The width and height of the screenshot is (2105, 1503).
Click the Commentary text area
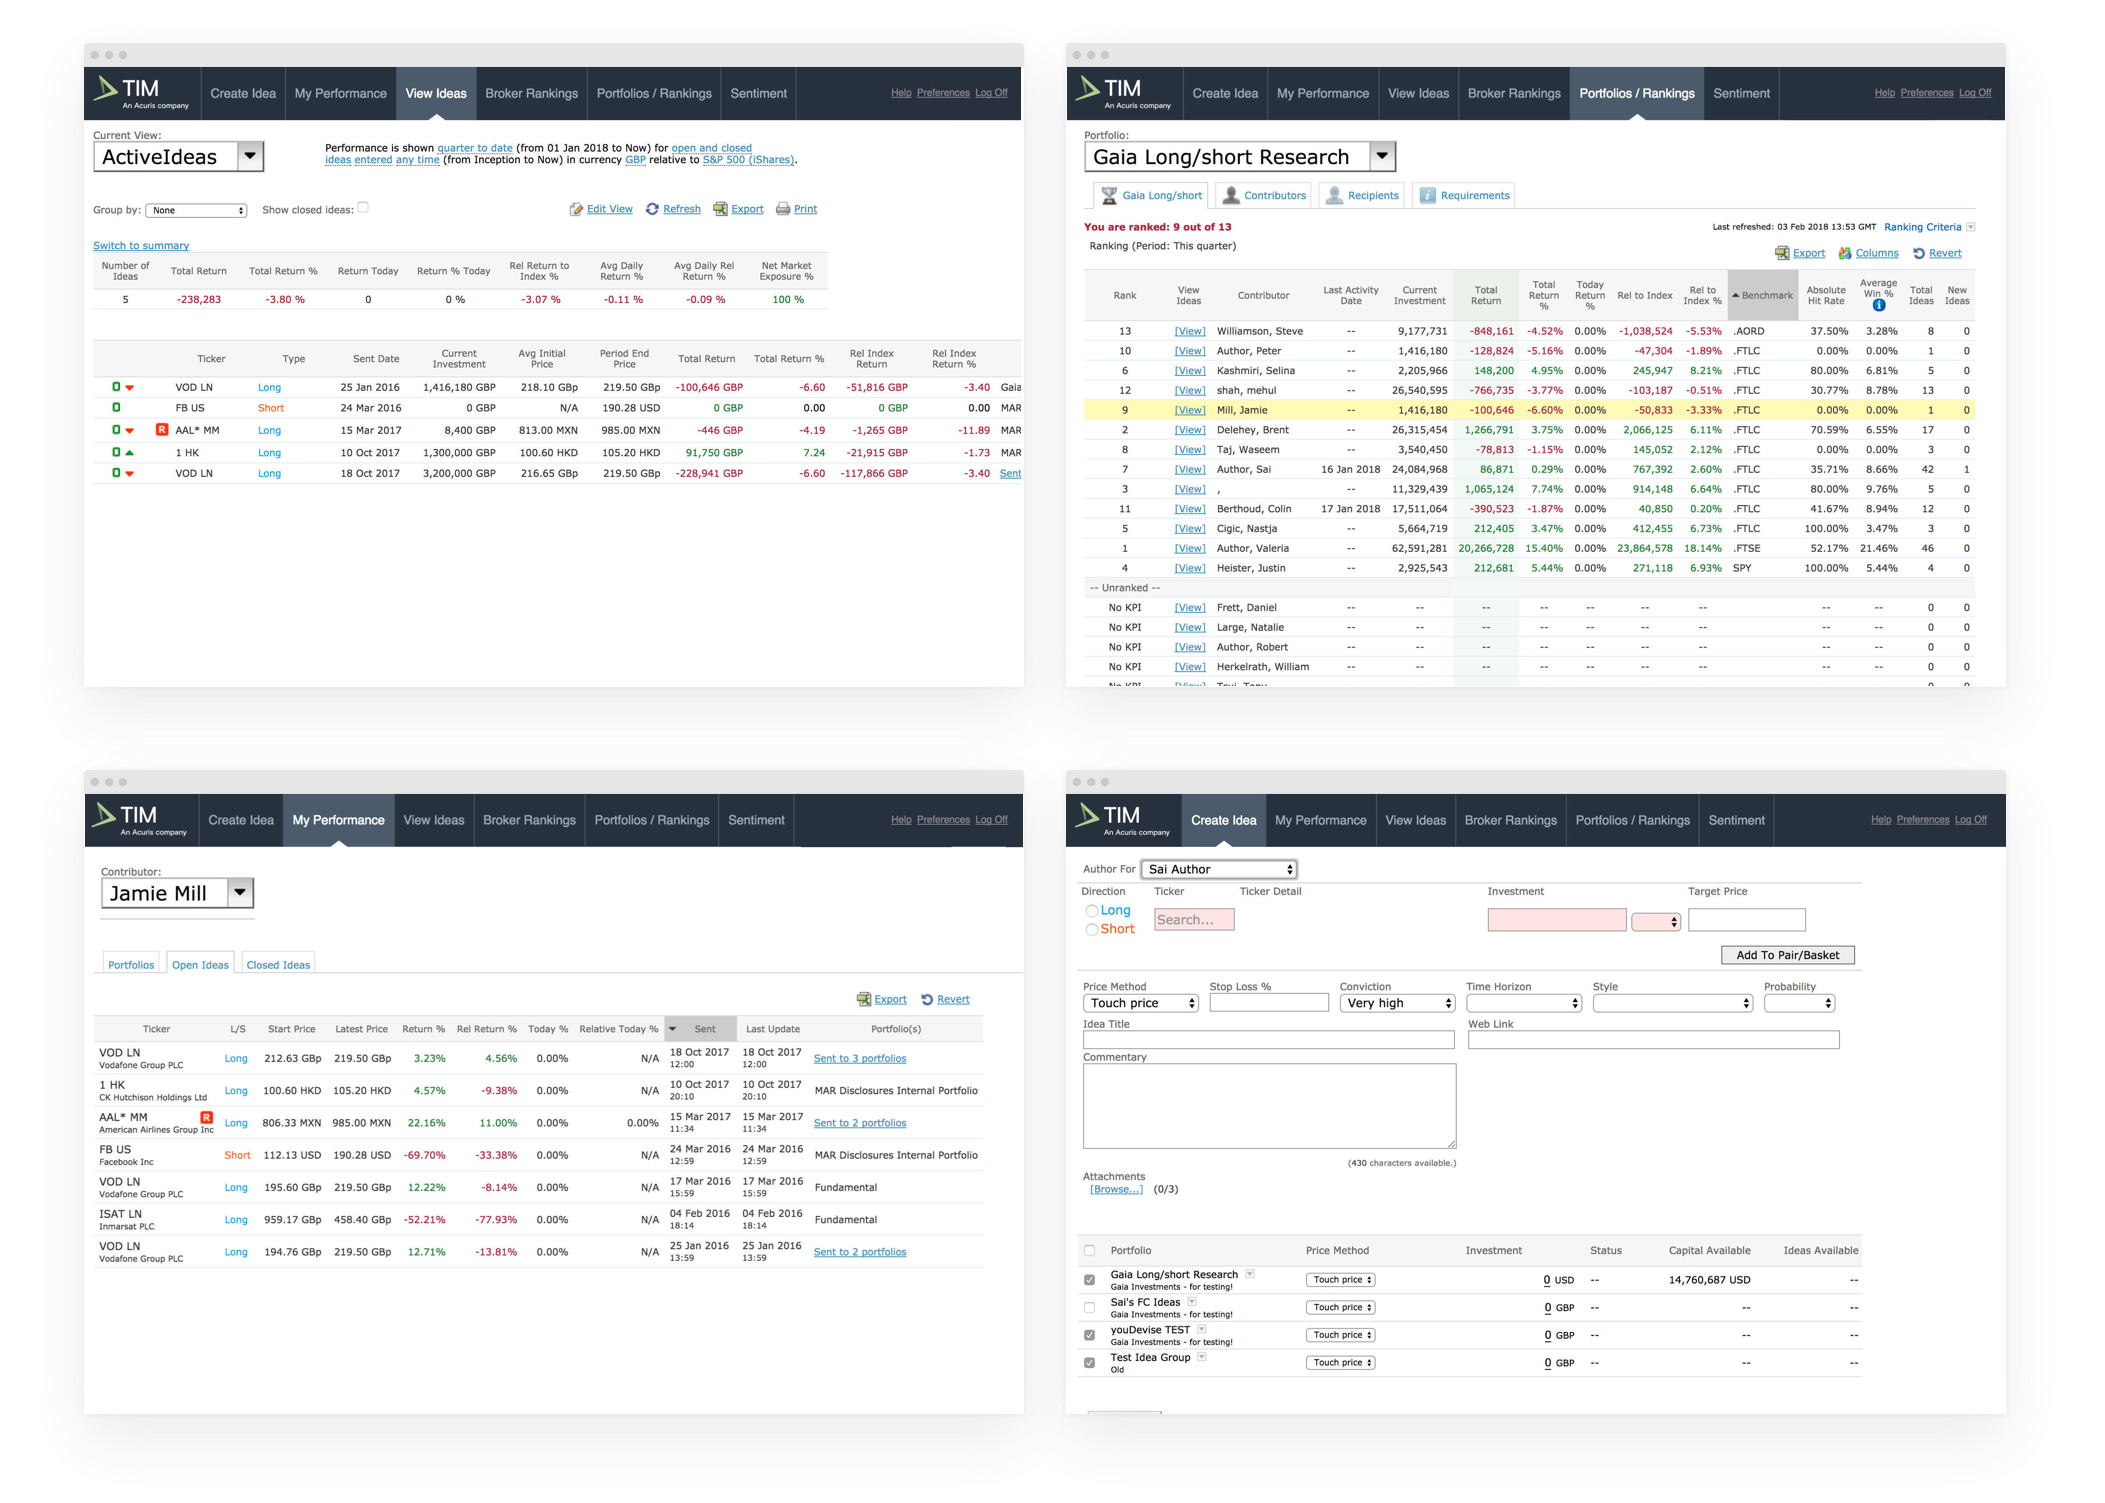point(1269,1106)
